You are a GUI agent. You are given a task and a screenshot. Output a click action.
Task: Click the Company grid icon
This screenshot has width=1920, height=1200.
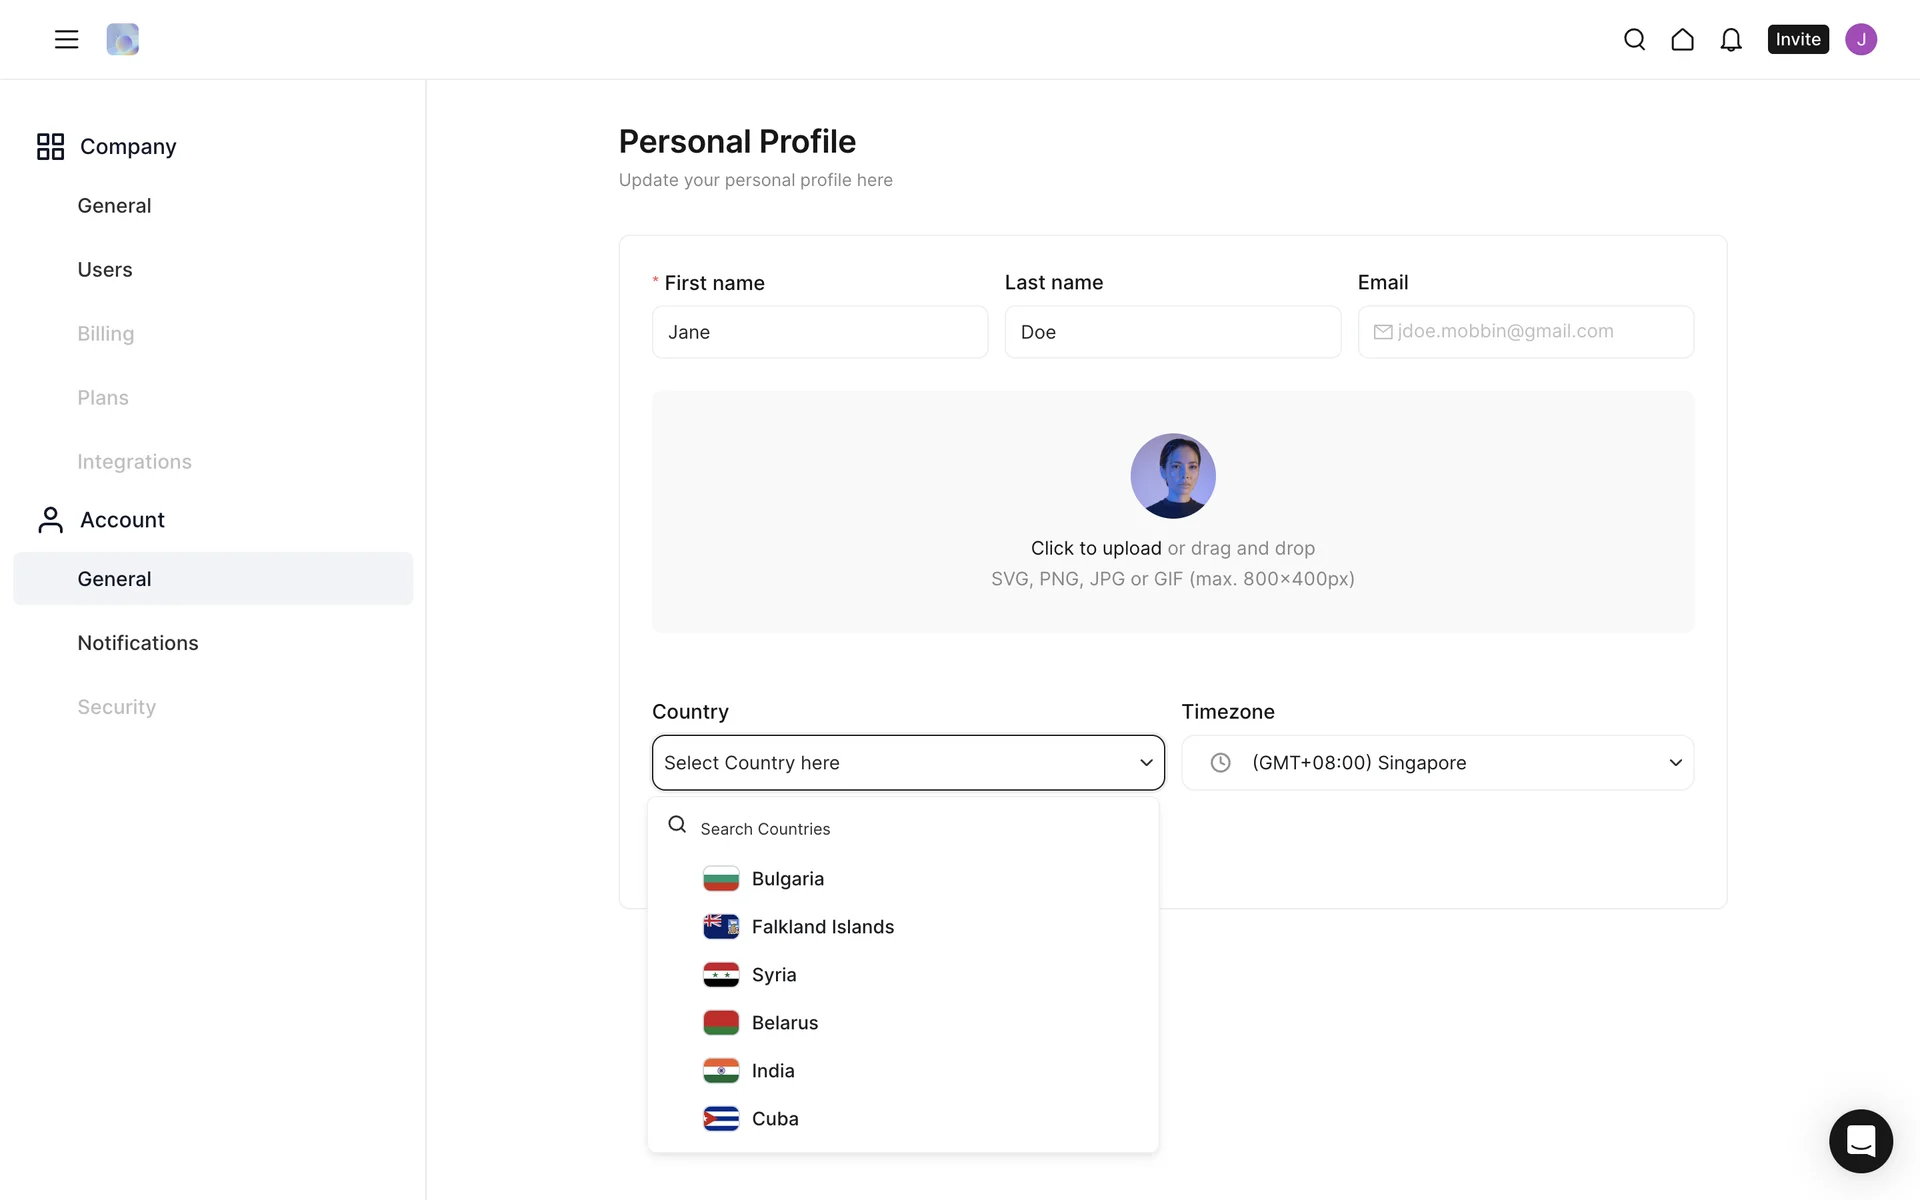click(x=50, y=146)
